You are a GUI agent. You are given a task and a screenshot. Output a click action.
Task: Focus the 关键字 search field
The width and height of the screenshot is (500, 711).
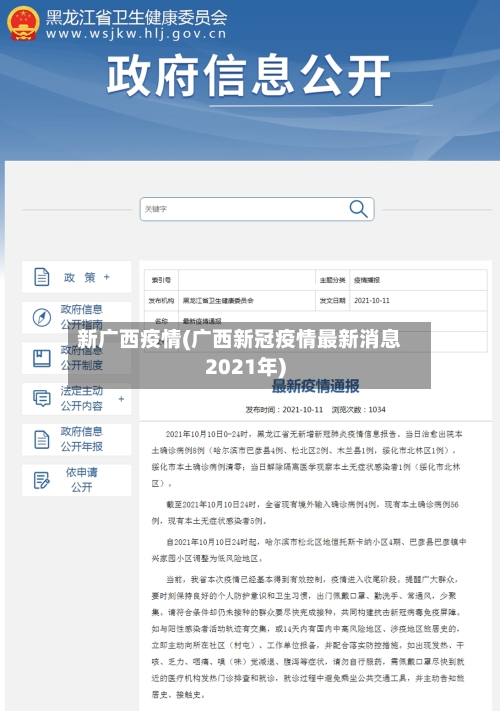click(x=257, y=209)
